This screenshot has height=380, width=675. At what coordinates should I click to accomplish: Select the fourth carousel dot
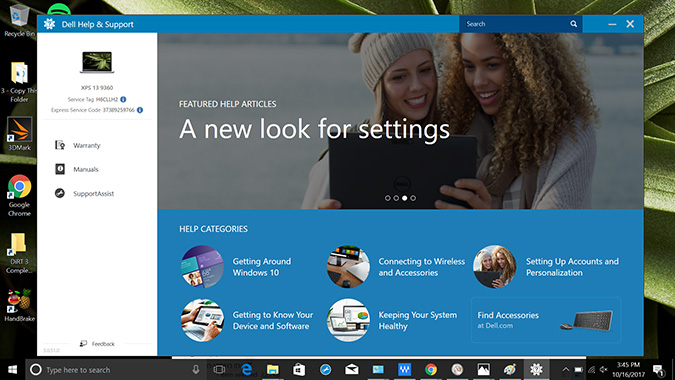(413, 198)
